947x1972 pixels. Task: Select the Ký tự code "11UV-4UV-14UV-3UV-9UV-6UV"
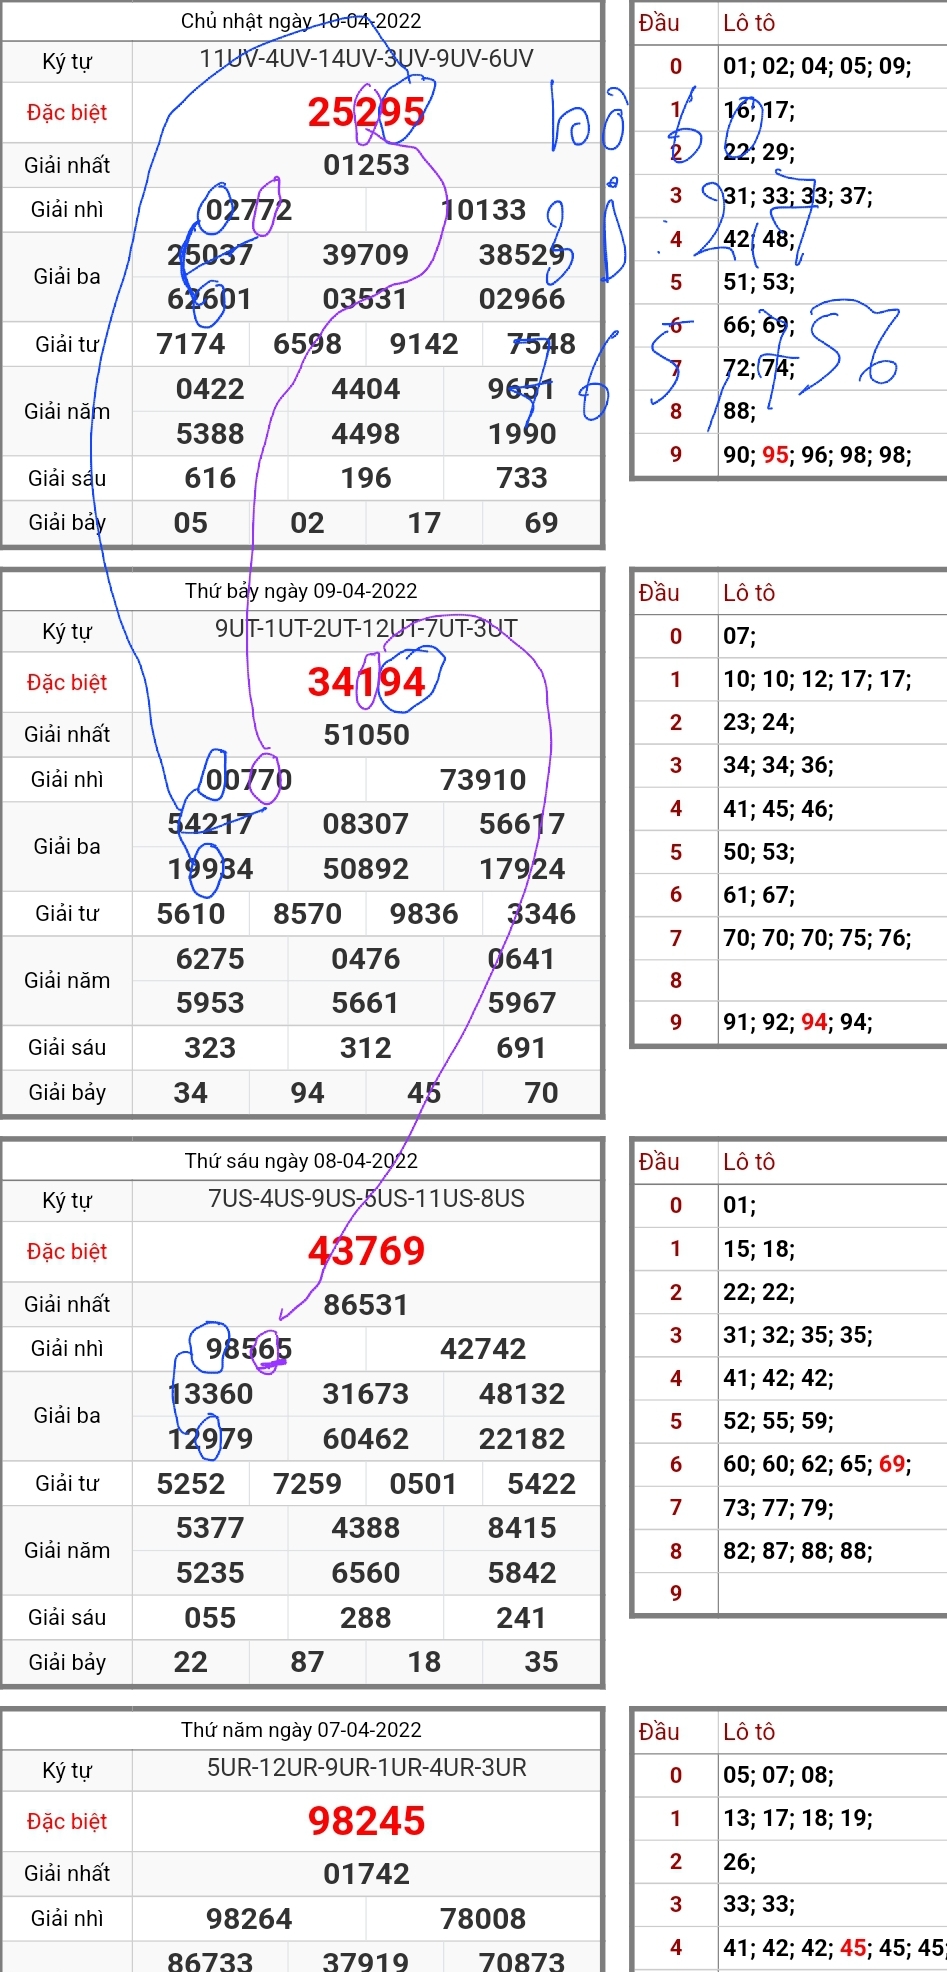click(x=367, y=59)
